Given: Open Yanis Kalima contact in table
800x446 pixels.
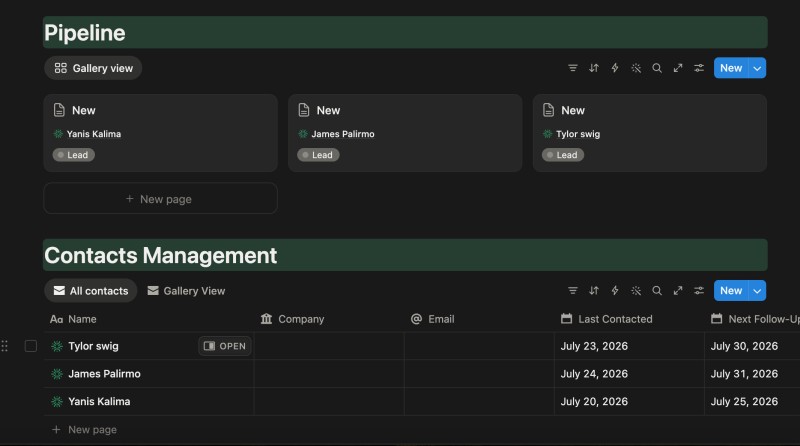Looking at the screenshot, I should pyautogui.click(x=99, y=402).
